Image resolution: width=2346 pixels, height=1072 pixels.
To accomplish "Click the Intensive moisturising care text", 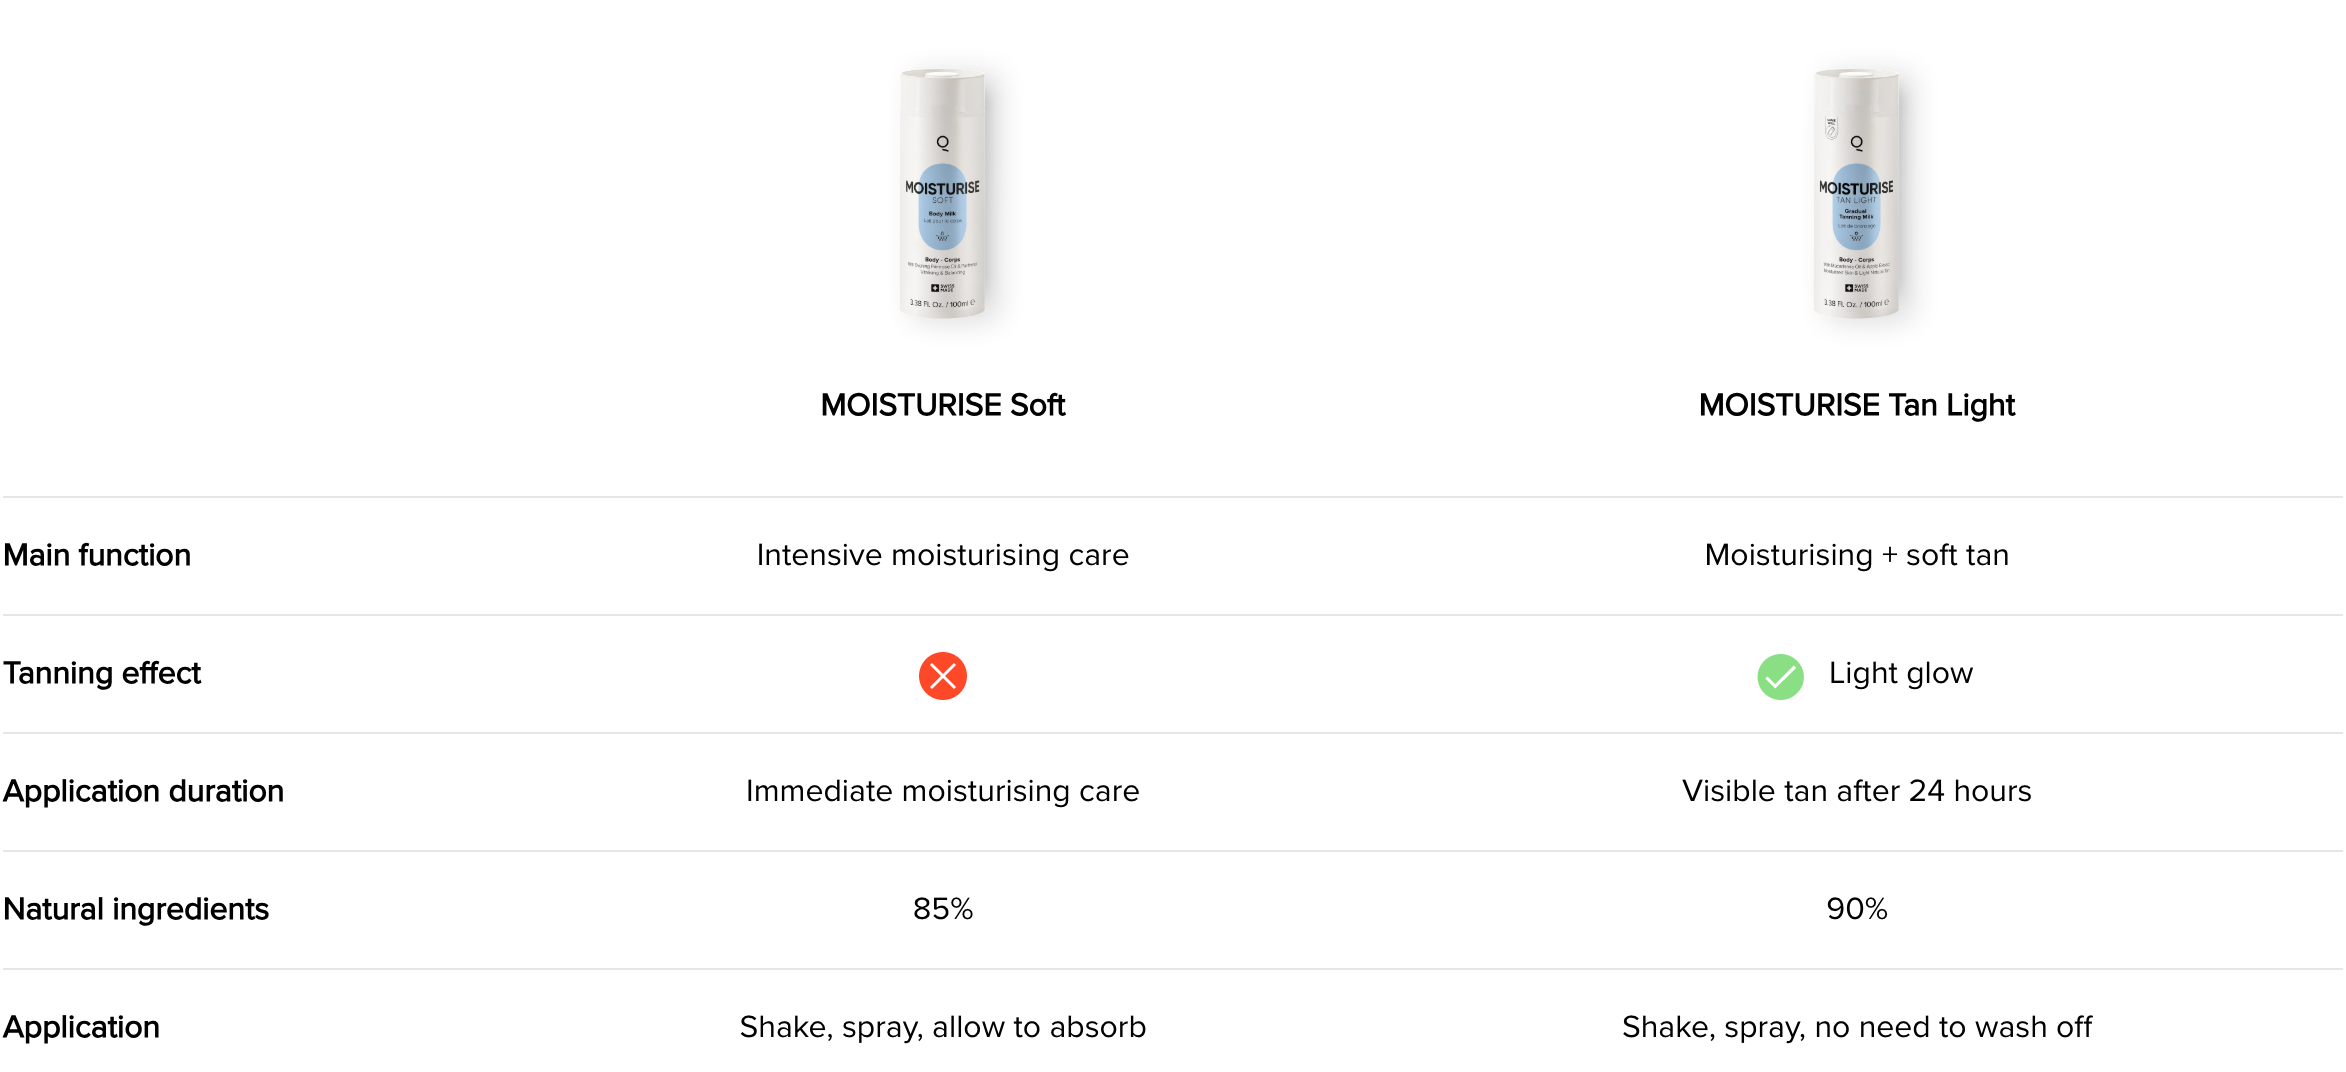I will [942, 555].
